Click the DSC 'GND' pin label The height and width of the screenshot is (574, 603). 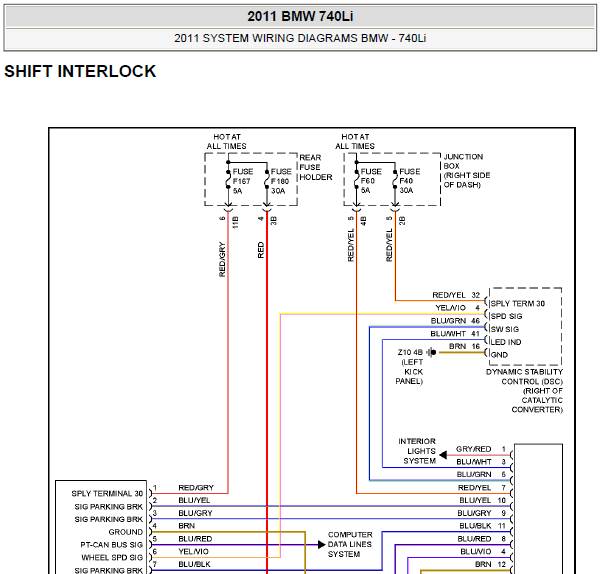pyautogui.click(x=499, y=355)
